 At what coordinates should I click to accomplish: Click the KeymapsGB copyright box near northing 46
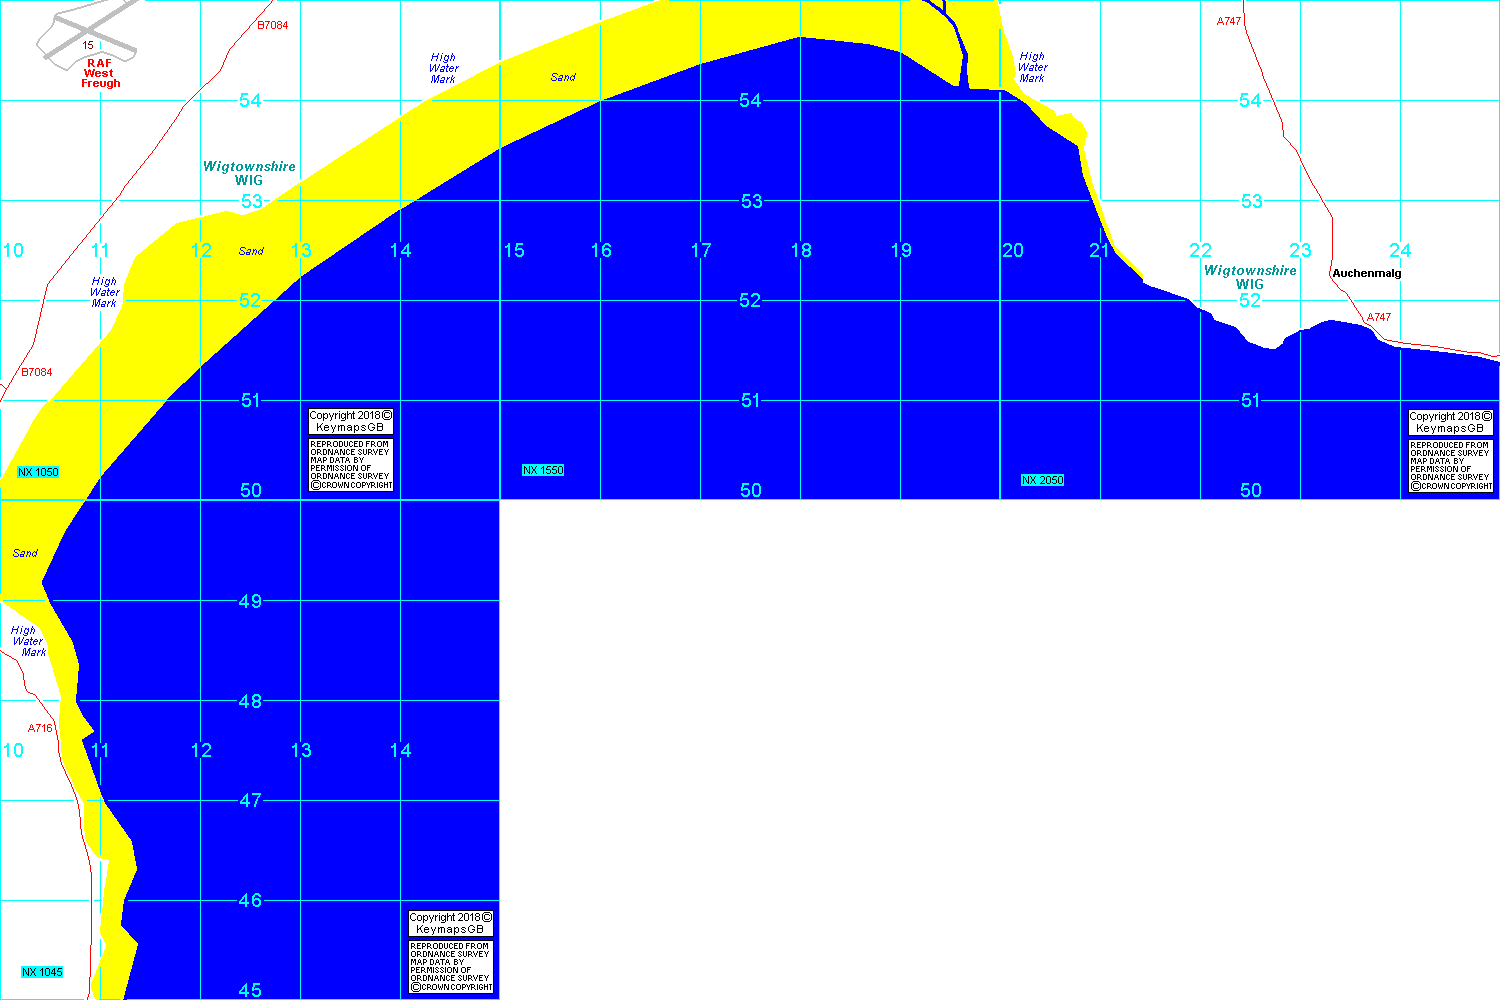tap(450, 923)
